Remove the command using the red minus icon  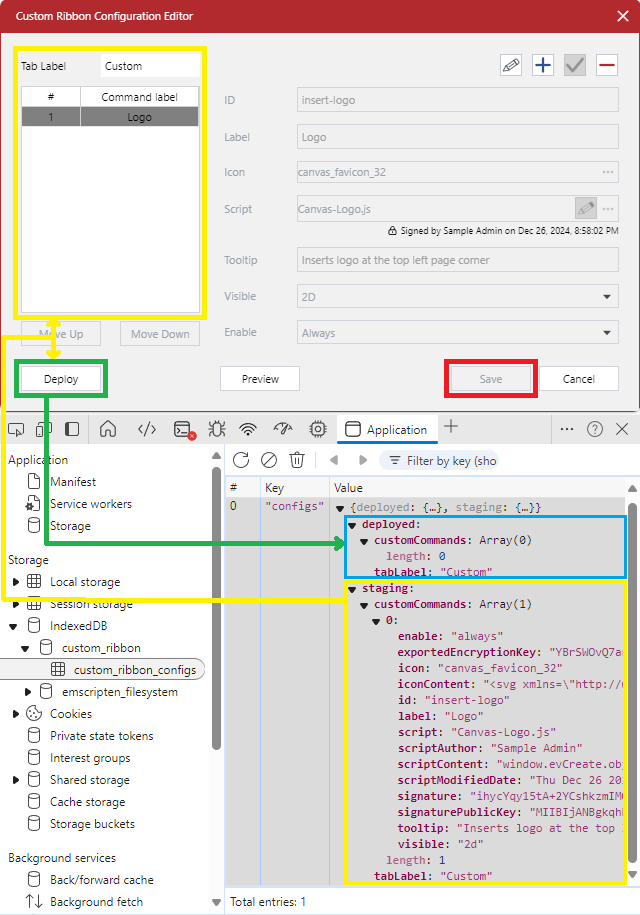(606, 65)
